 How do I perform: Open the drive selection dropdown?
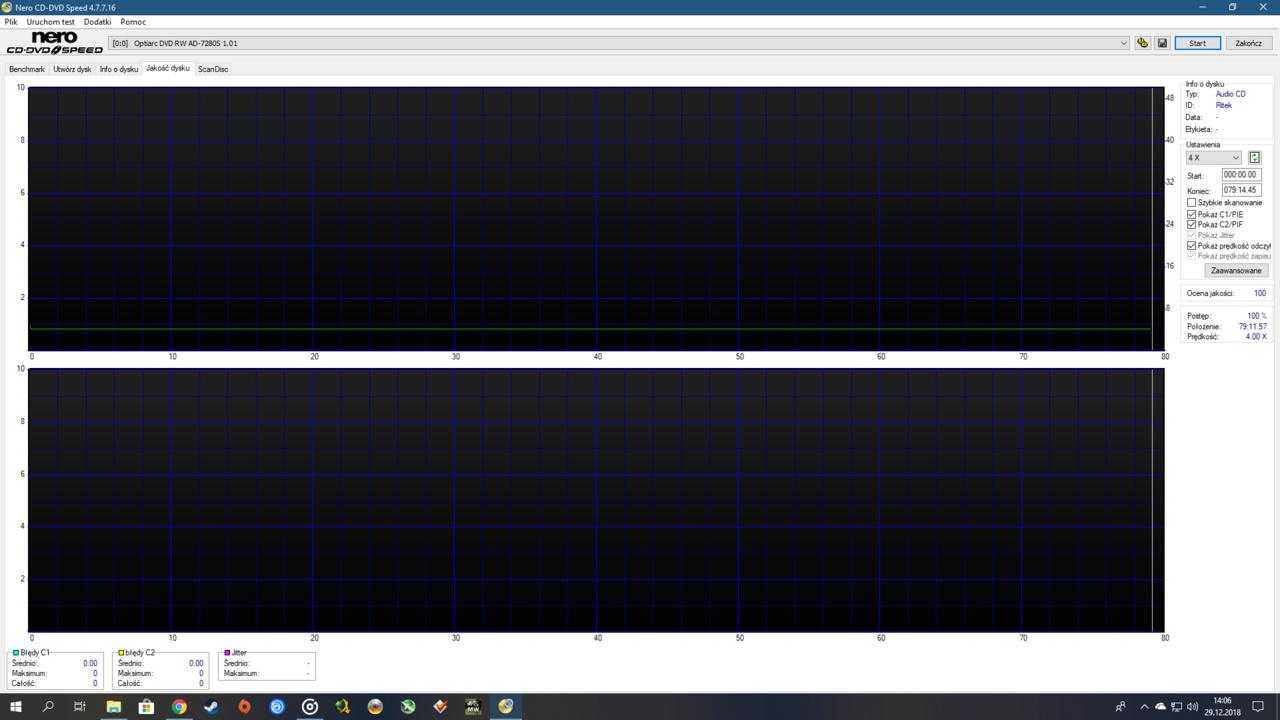[619, 43]
